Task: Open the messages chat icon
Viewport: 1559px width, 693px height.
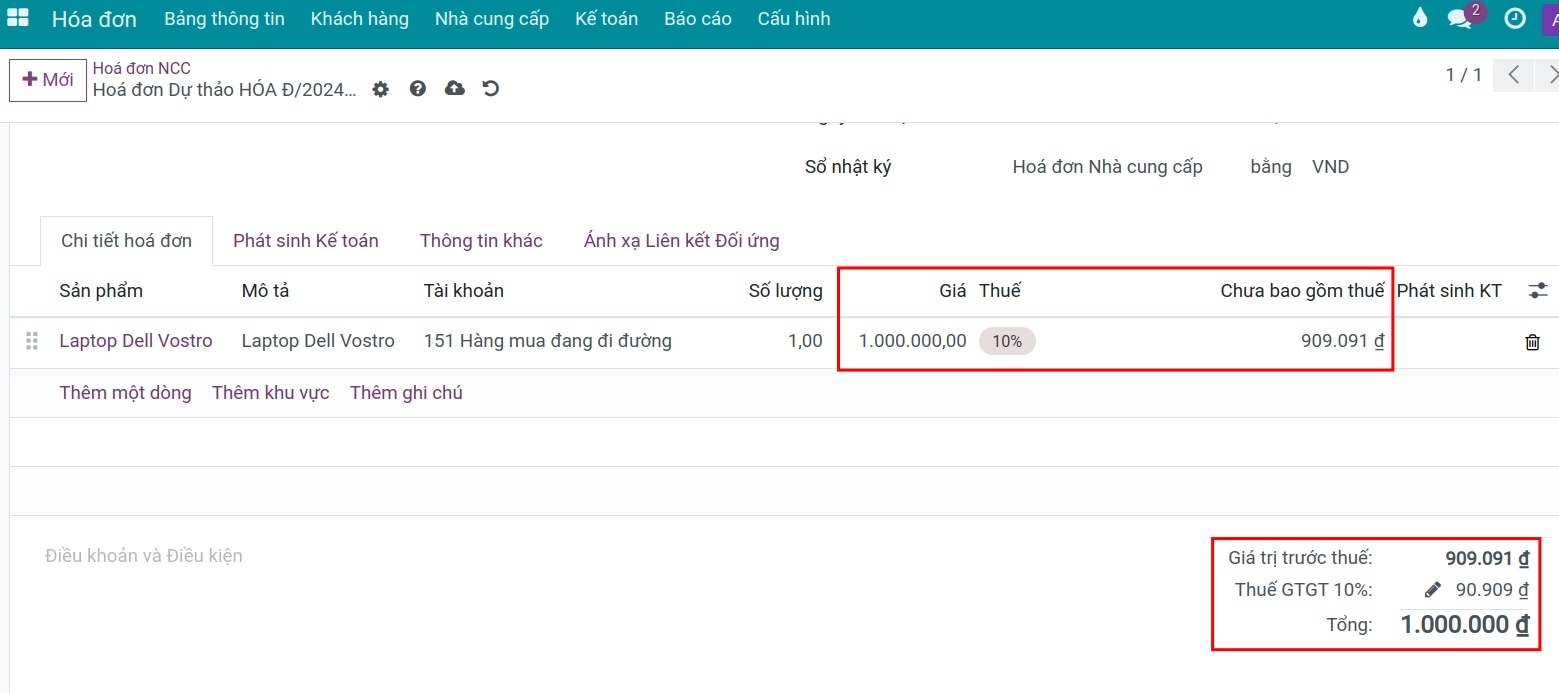Action: [1459, 19]
